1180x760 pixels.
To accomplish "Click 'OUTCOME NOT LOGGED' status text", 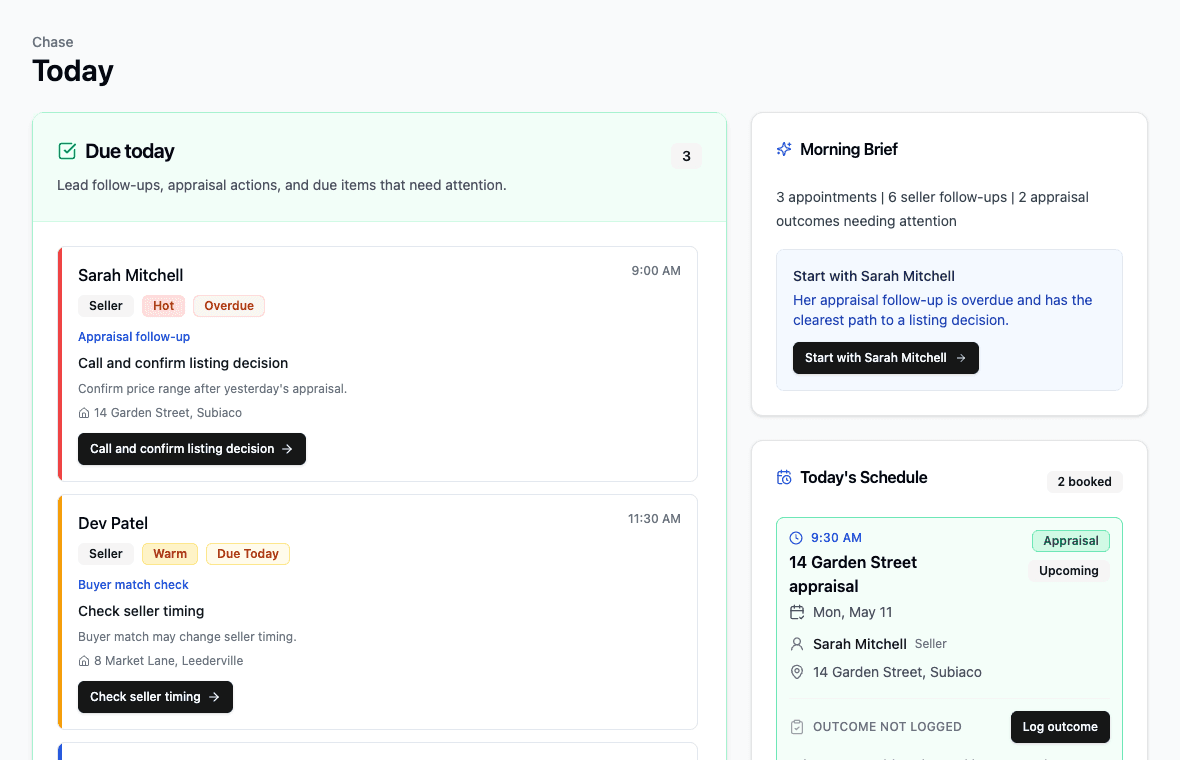I will tap(887, 727).
